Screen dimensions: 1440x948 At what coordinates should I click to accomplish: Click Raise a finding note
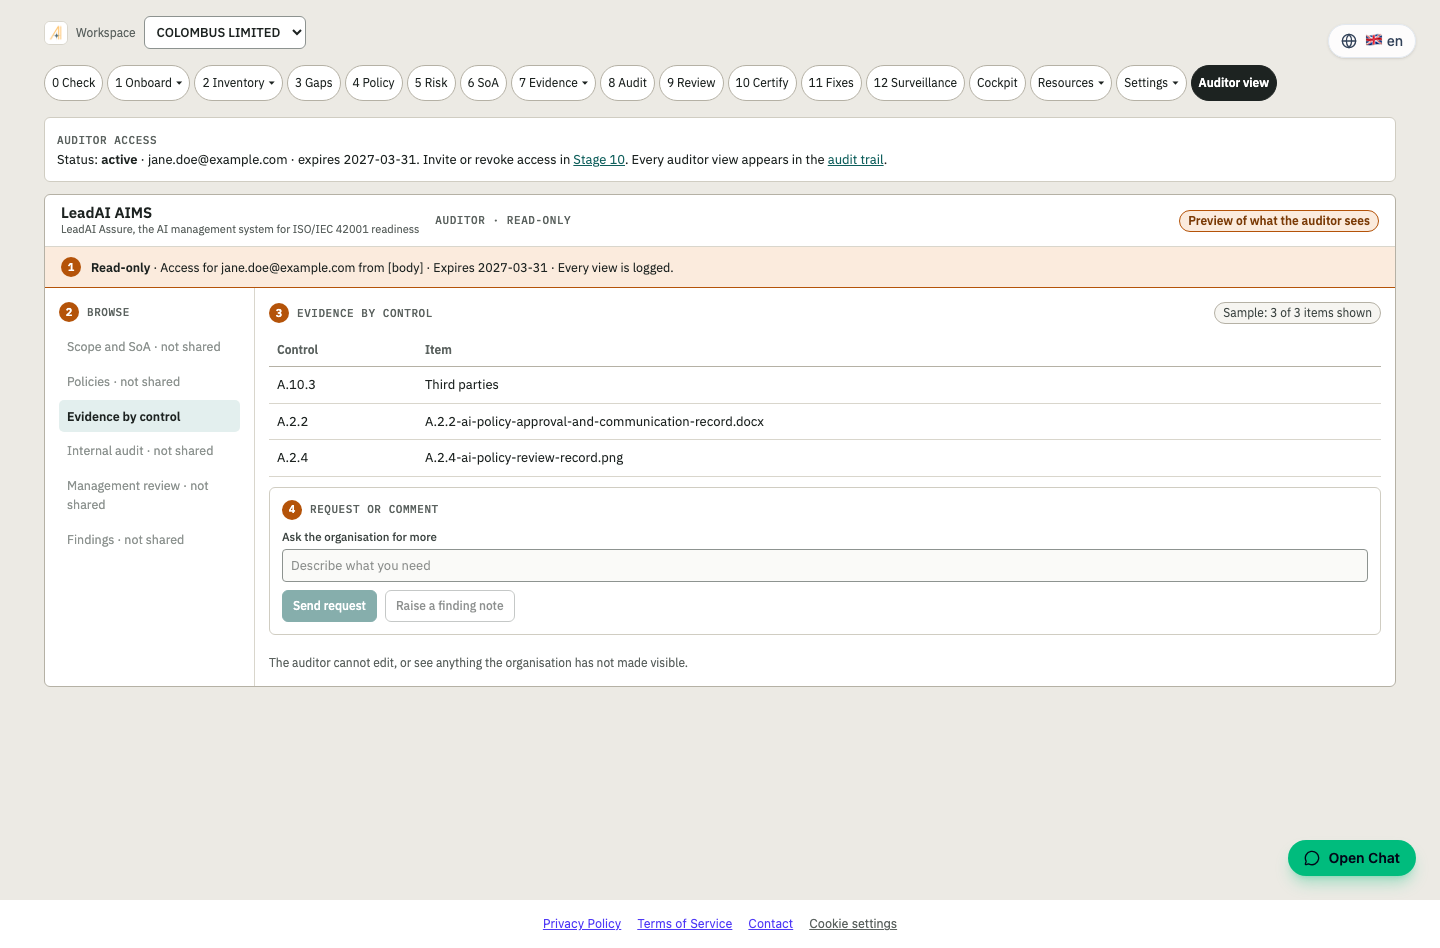450,606
